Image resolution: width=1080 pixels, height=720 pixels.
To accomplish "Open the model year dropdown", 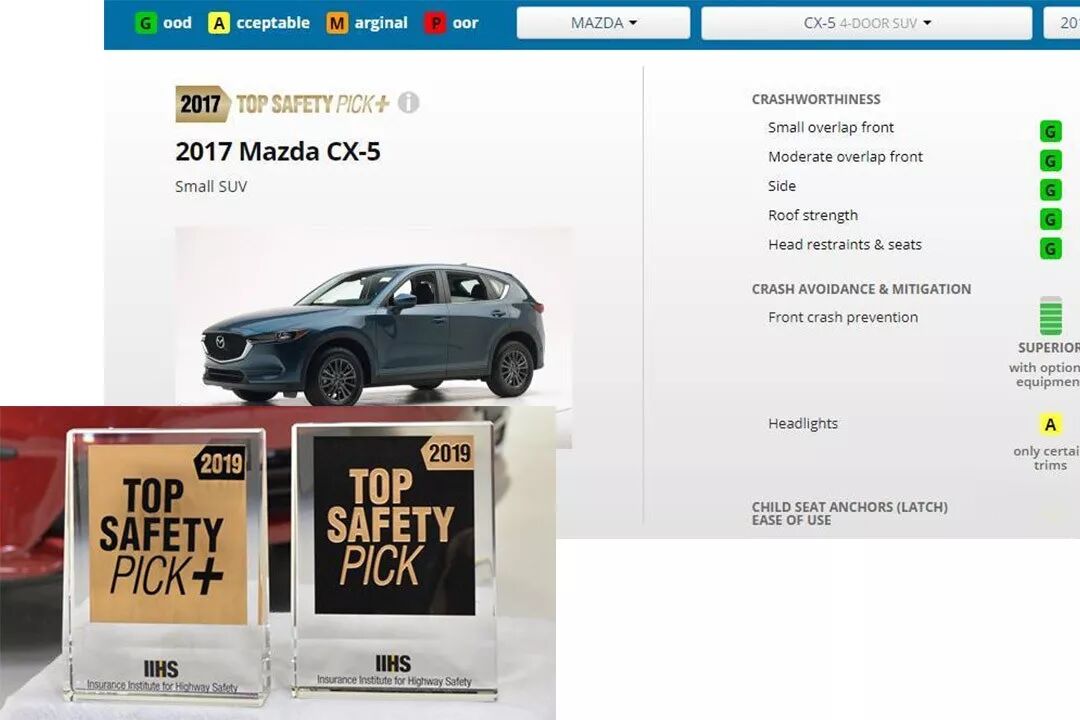I will tap(1061, 23).
